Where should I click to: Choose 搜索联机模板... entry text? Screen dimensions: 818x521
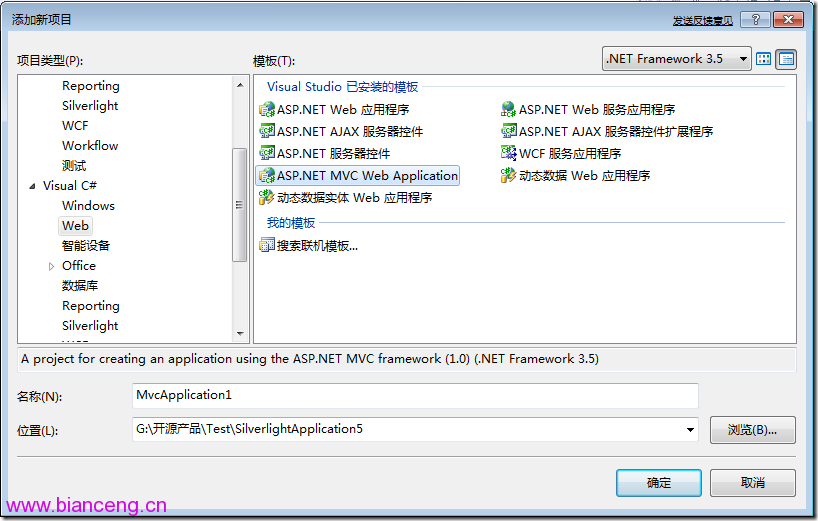tap(317, 245)
